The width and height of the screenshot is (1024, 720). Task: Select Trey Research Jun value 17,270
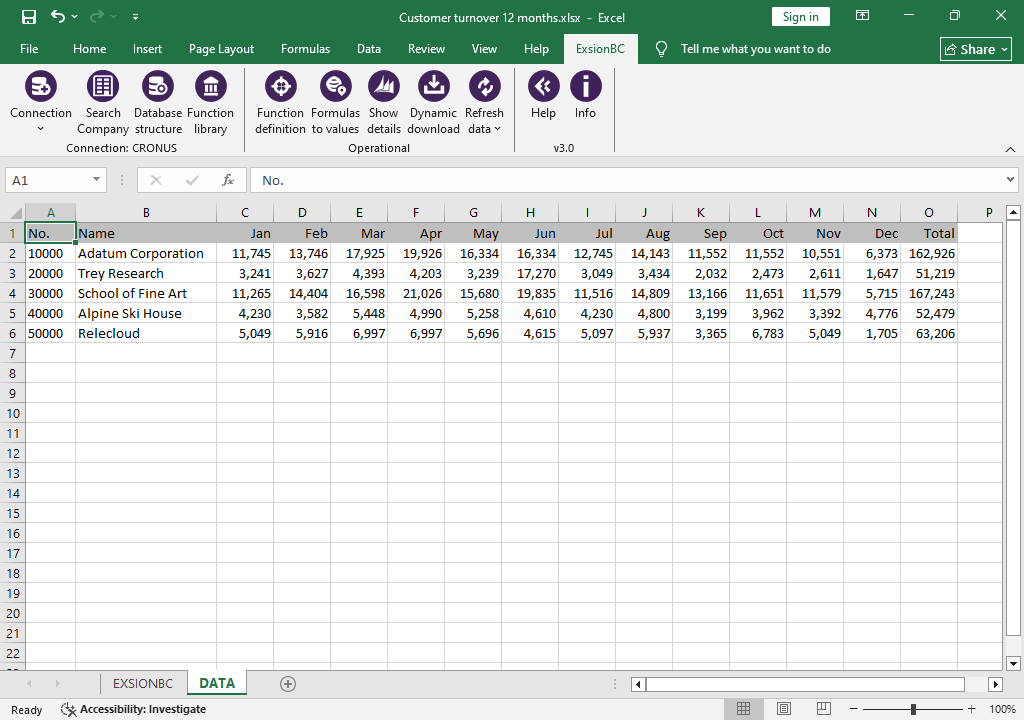(x=530, y=273)
